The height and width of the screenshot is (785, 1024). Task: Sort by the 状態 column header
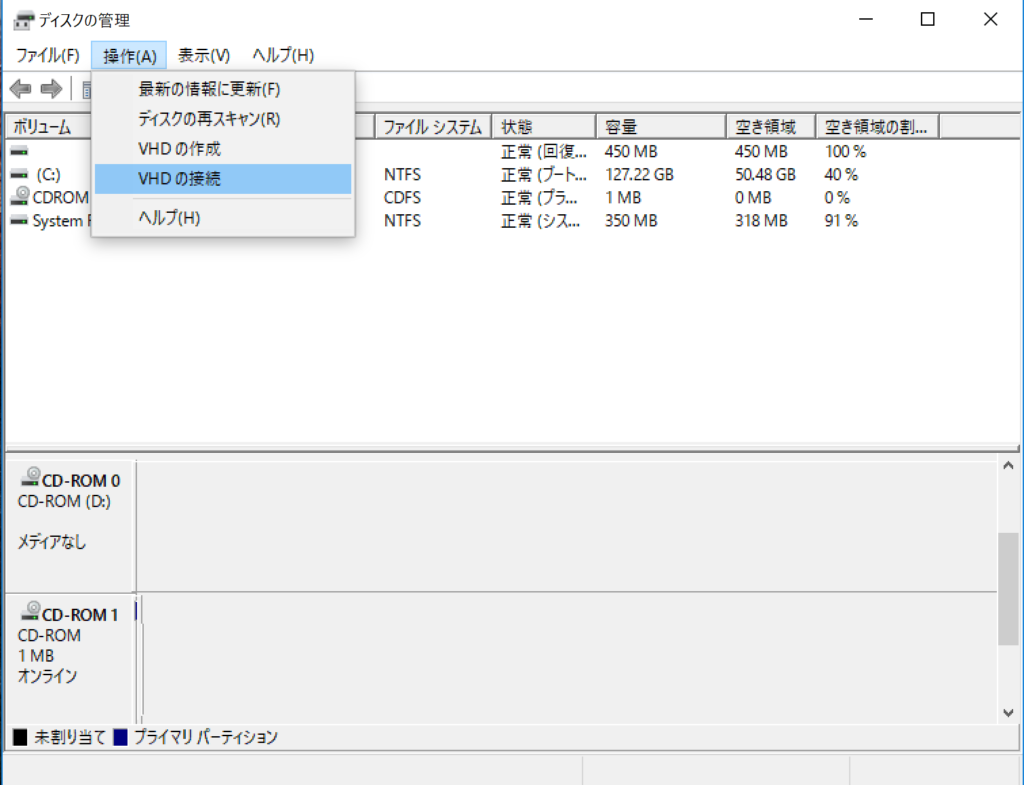coord(543,127)
